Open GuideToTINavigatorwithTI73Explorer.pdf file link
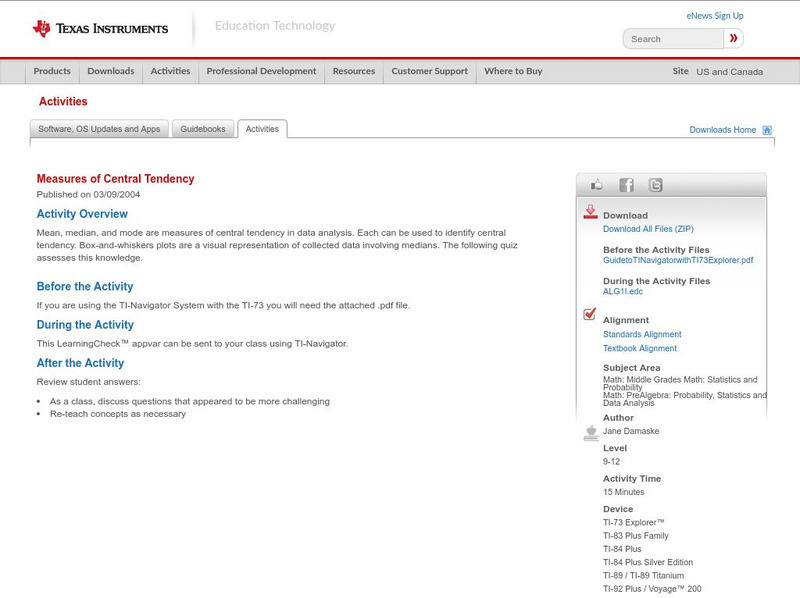800x598 pixels. pos(678,260)
